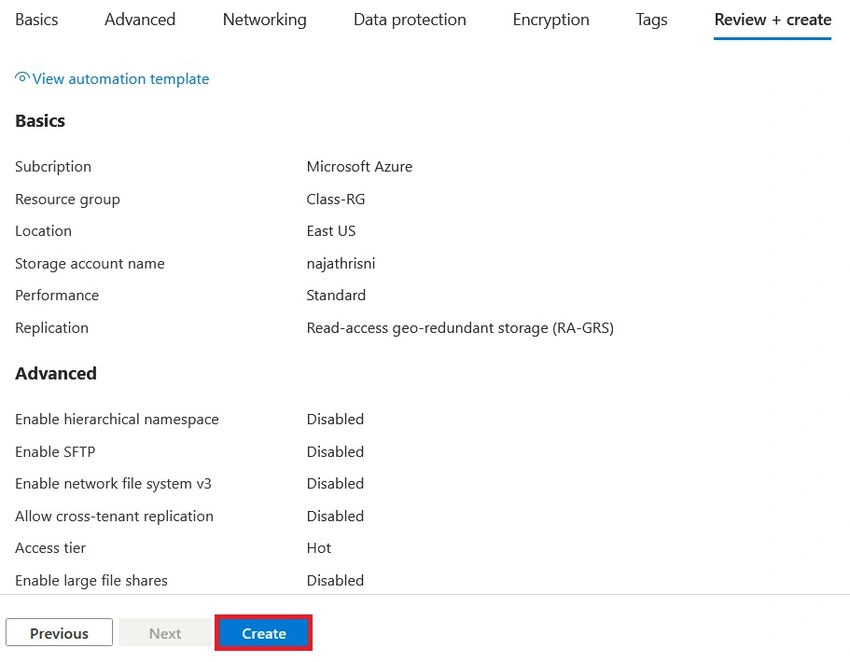This screenshot has height=662, width=850.
Task: Click the Advanced section heading
Action: (x=56, y=374)
